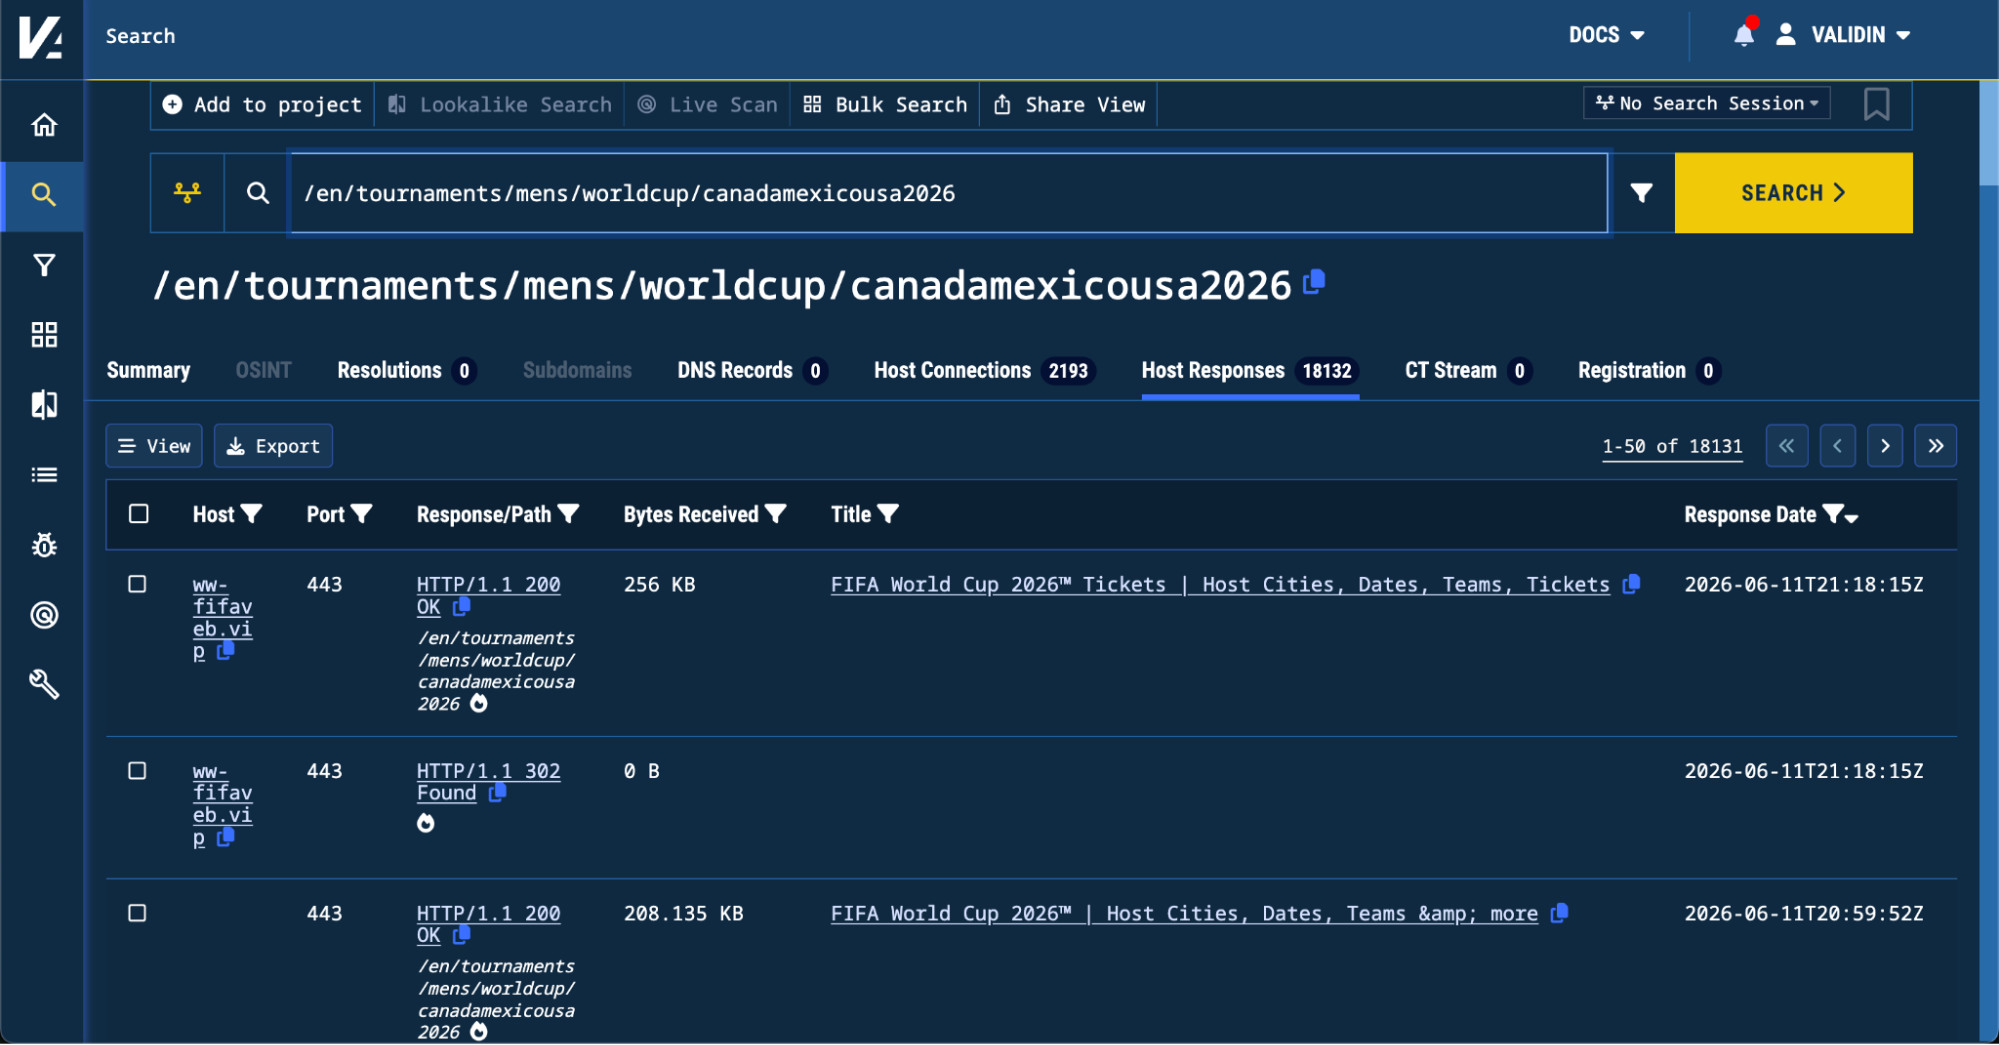Switch to DNS Records tab
This screenshot has height=1045, width=1999.
752,371
